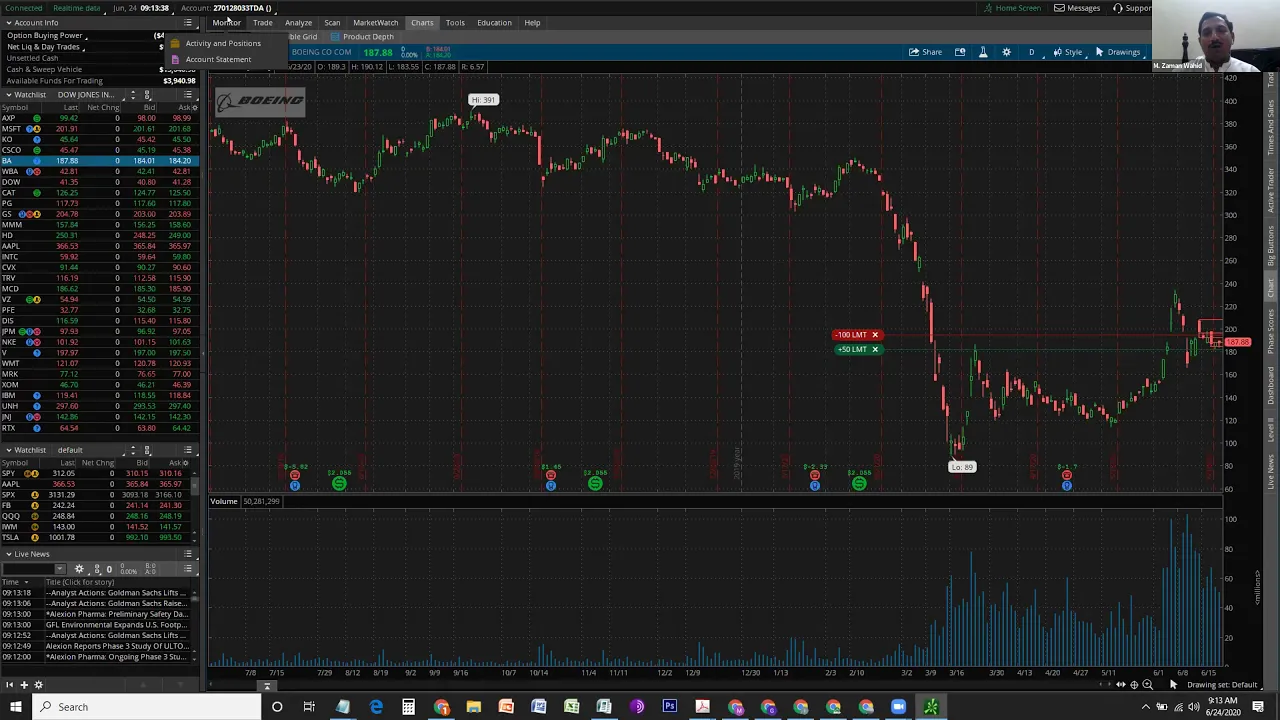
Task: Click the chart zoom magnifier icon
Action: click(1147, 685)
